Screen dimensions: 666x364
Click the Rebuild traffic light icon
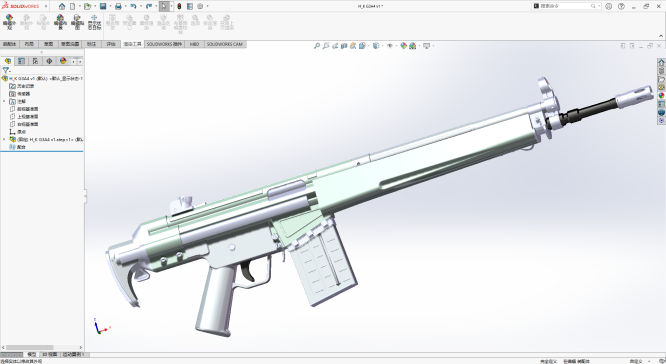tap(179, 6)
